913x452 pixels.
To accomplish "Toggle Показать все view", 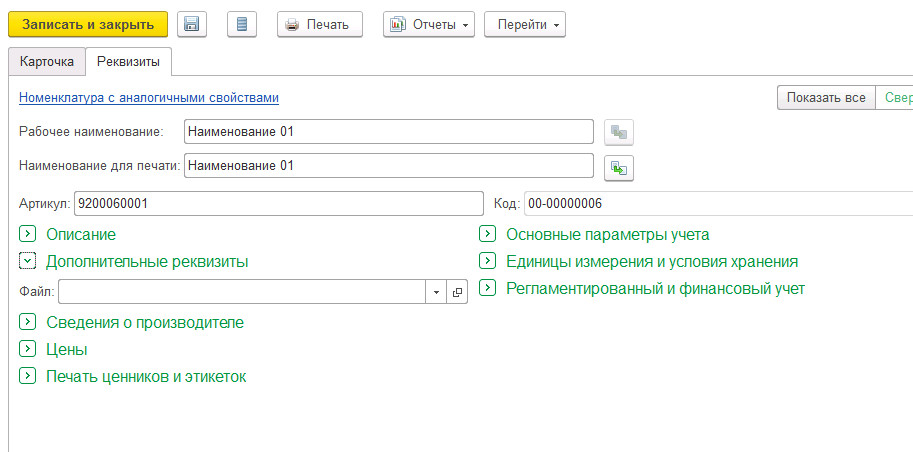I will click(825, 98).
